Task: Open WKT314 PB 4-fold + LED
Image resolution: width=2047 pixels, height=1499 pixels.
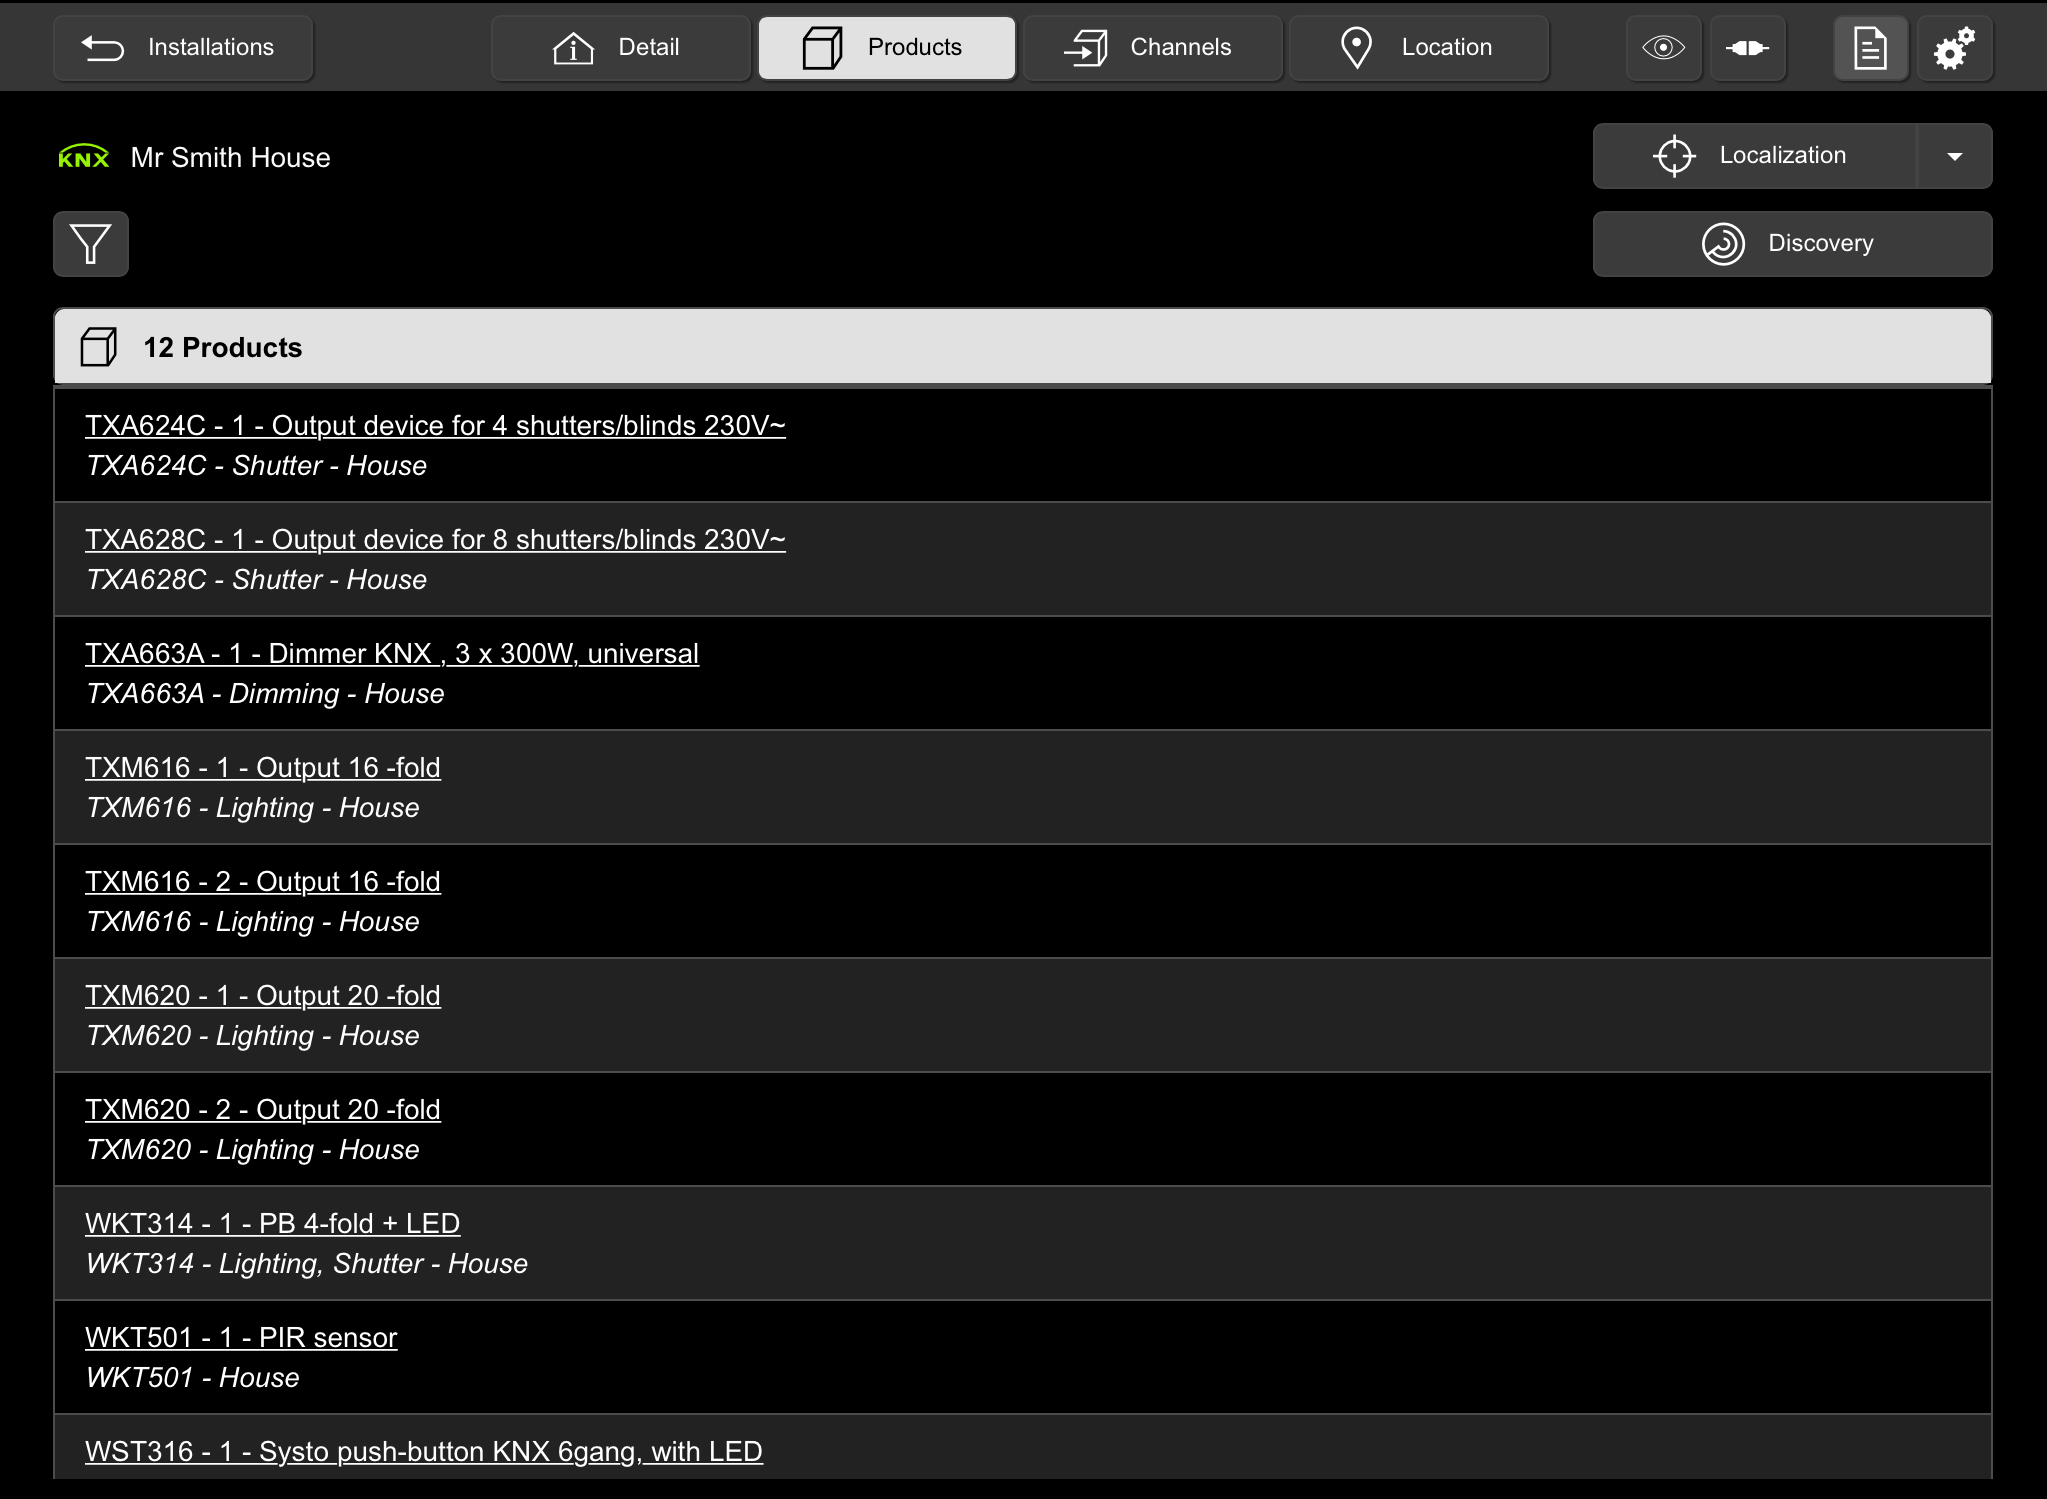Action: tap(272, 1223)
